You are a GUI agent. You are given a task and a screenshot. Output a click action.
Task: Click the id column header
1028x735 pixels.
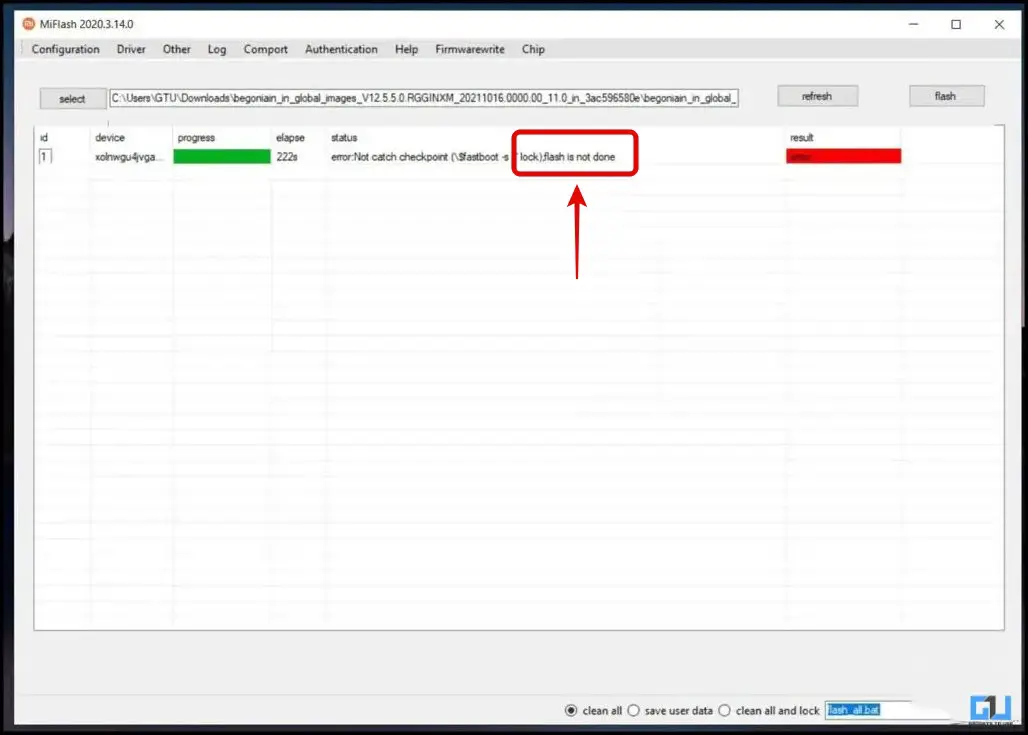pos(44,138)
